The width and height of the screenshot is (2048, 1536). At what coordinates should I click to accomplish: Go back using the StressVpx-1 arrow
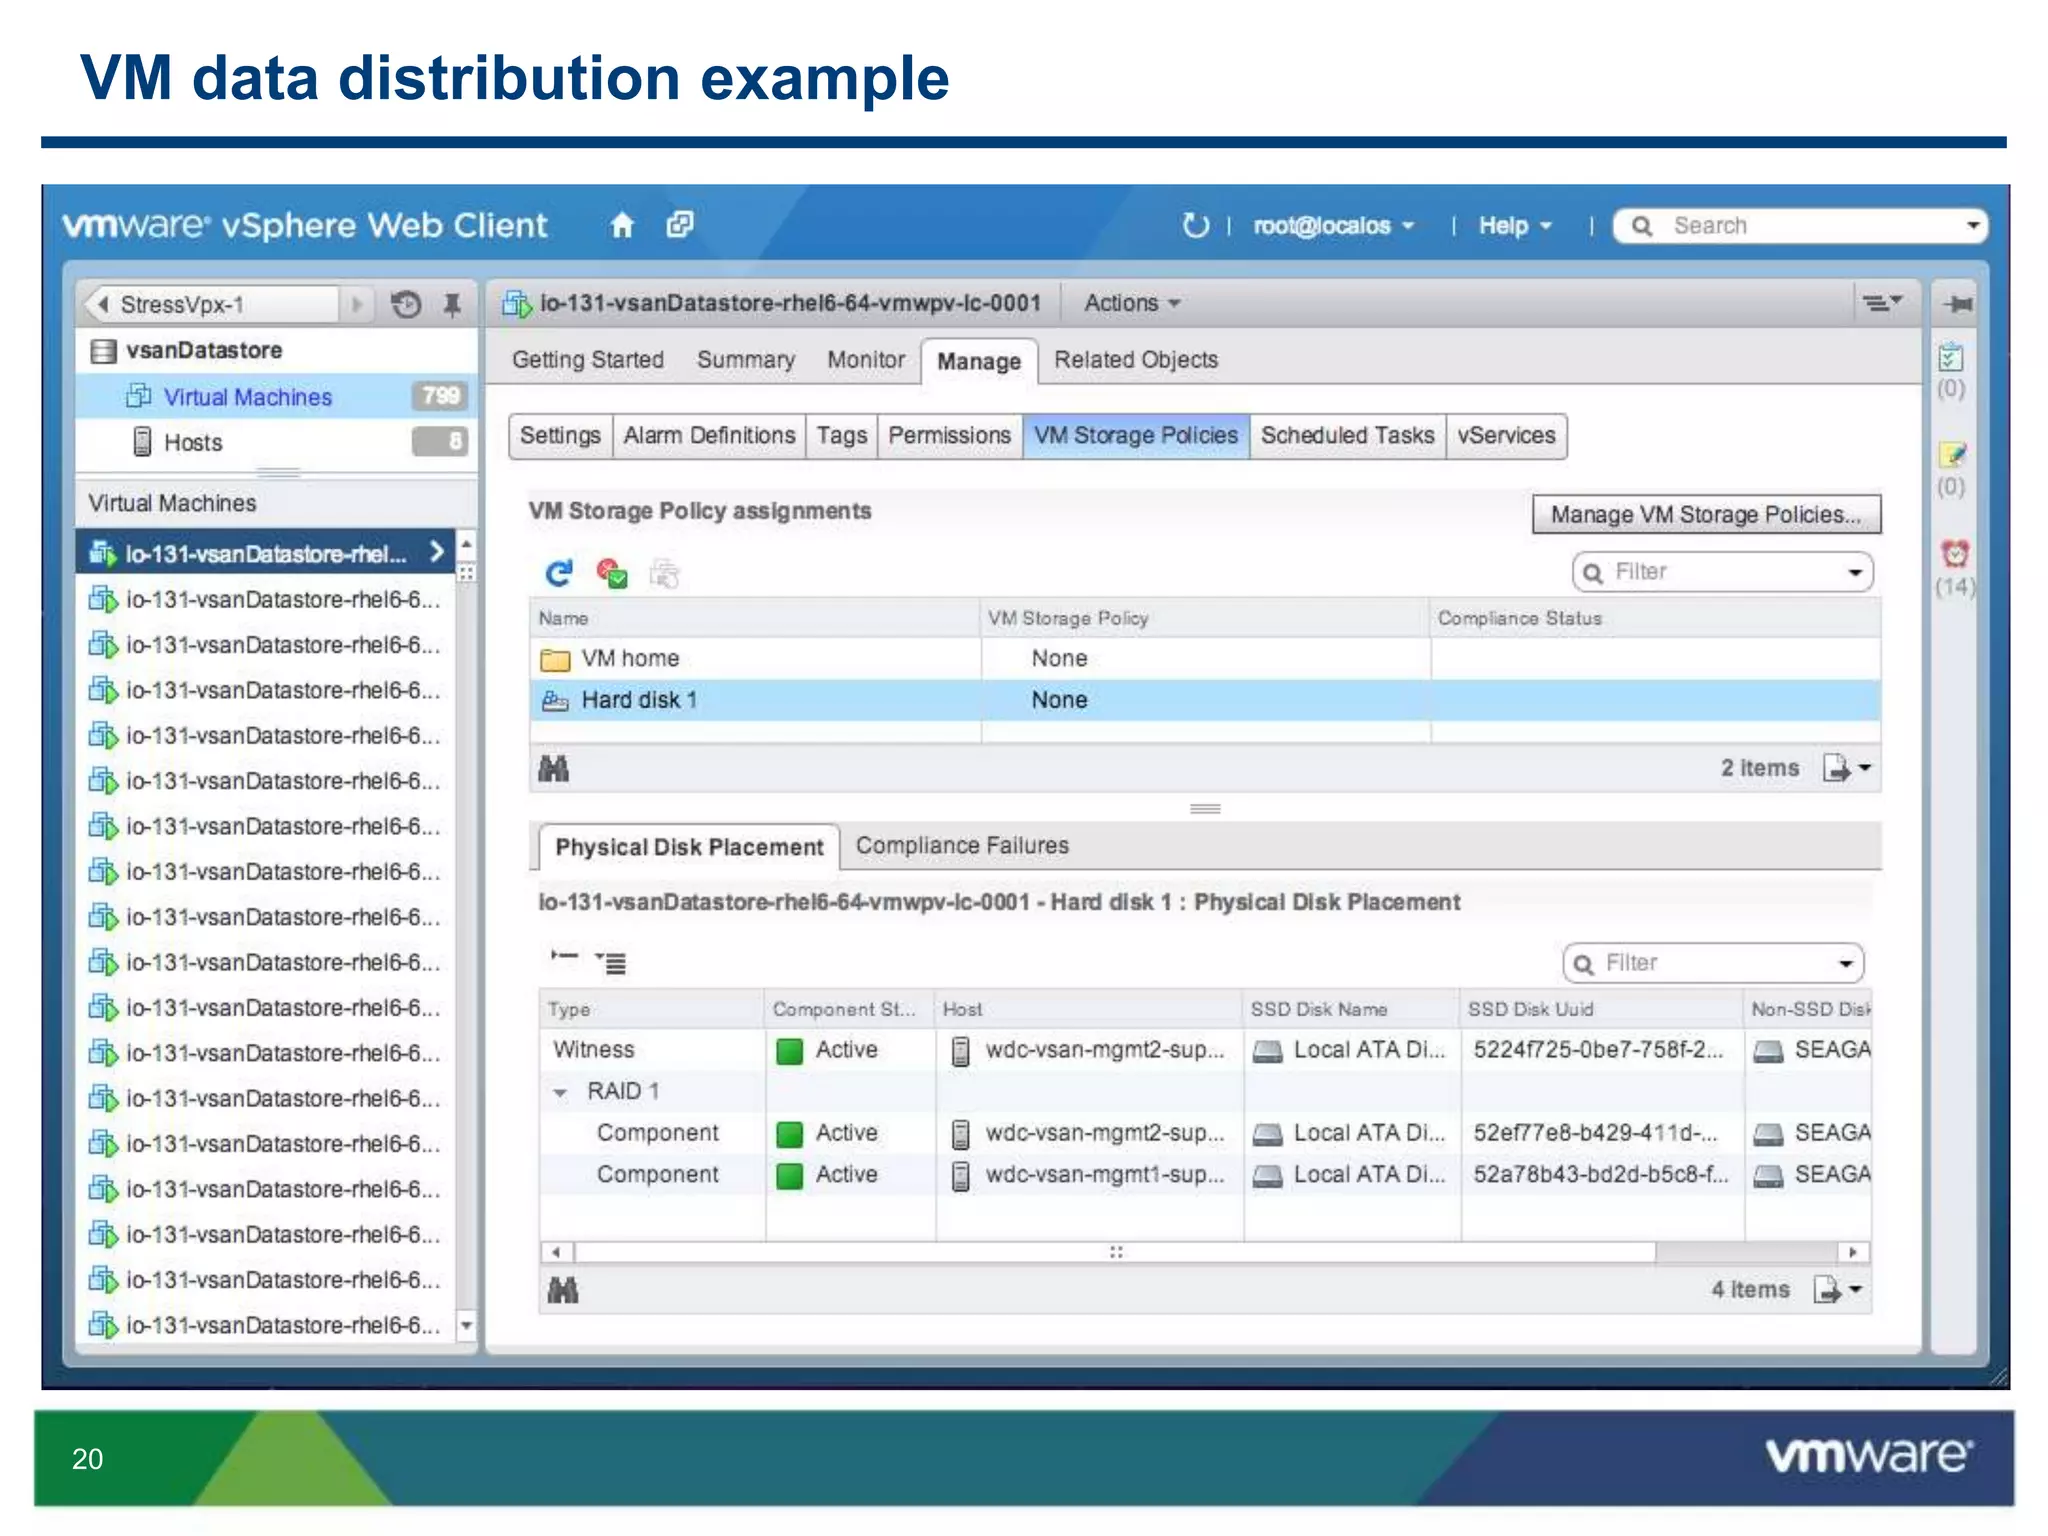[x=102, y=304]
